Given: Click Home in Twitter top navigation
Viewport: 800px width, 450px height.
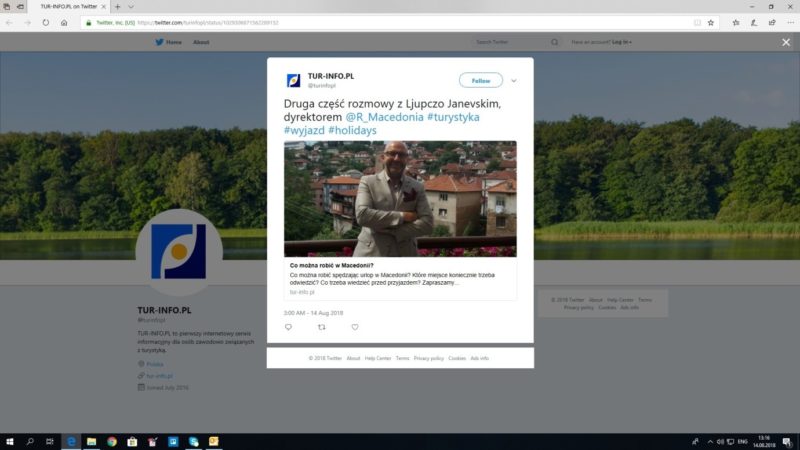Looking at the screenshot, I should pos(173,42).
